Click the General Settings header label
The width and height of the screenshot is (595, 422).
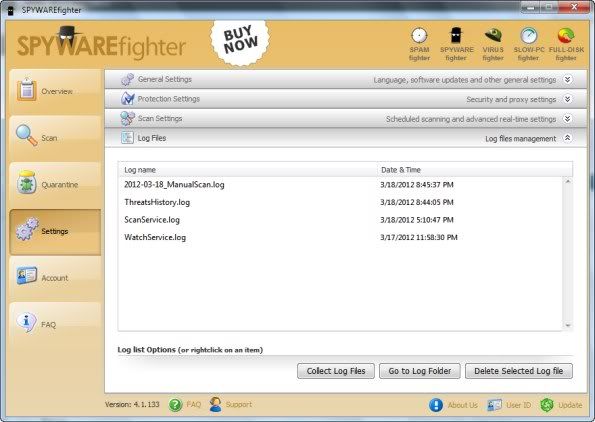[165, 79]
